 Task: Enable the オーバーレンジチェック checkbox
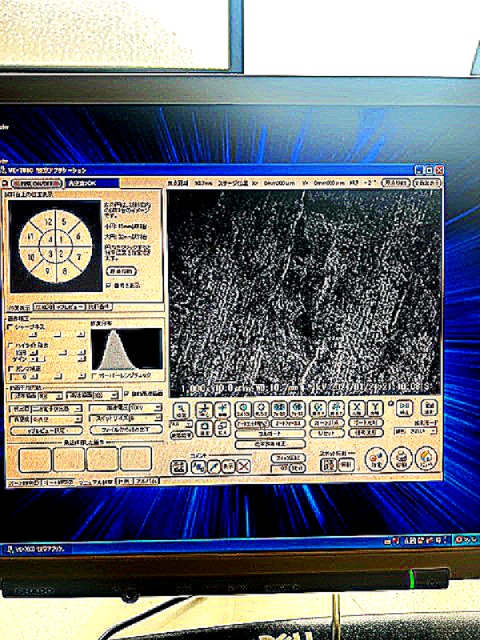tap(95, 375)
